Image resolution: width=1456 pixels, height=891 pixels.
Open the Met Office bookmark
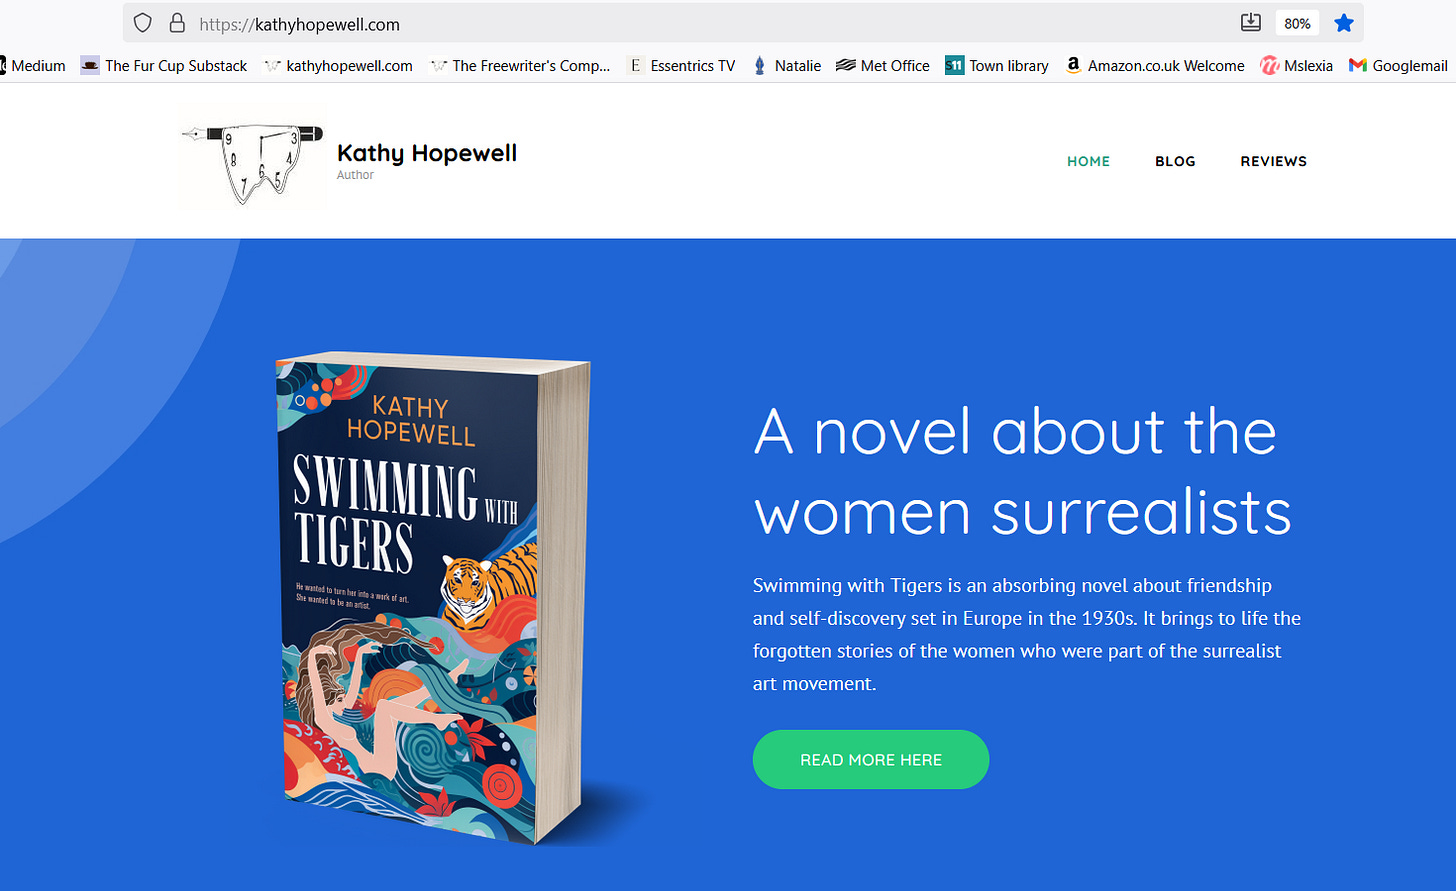click(x=883, y=65)
